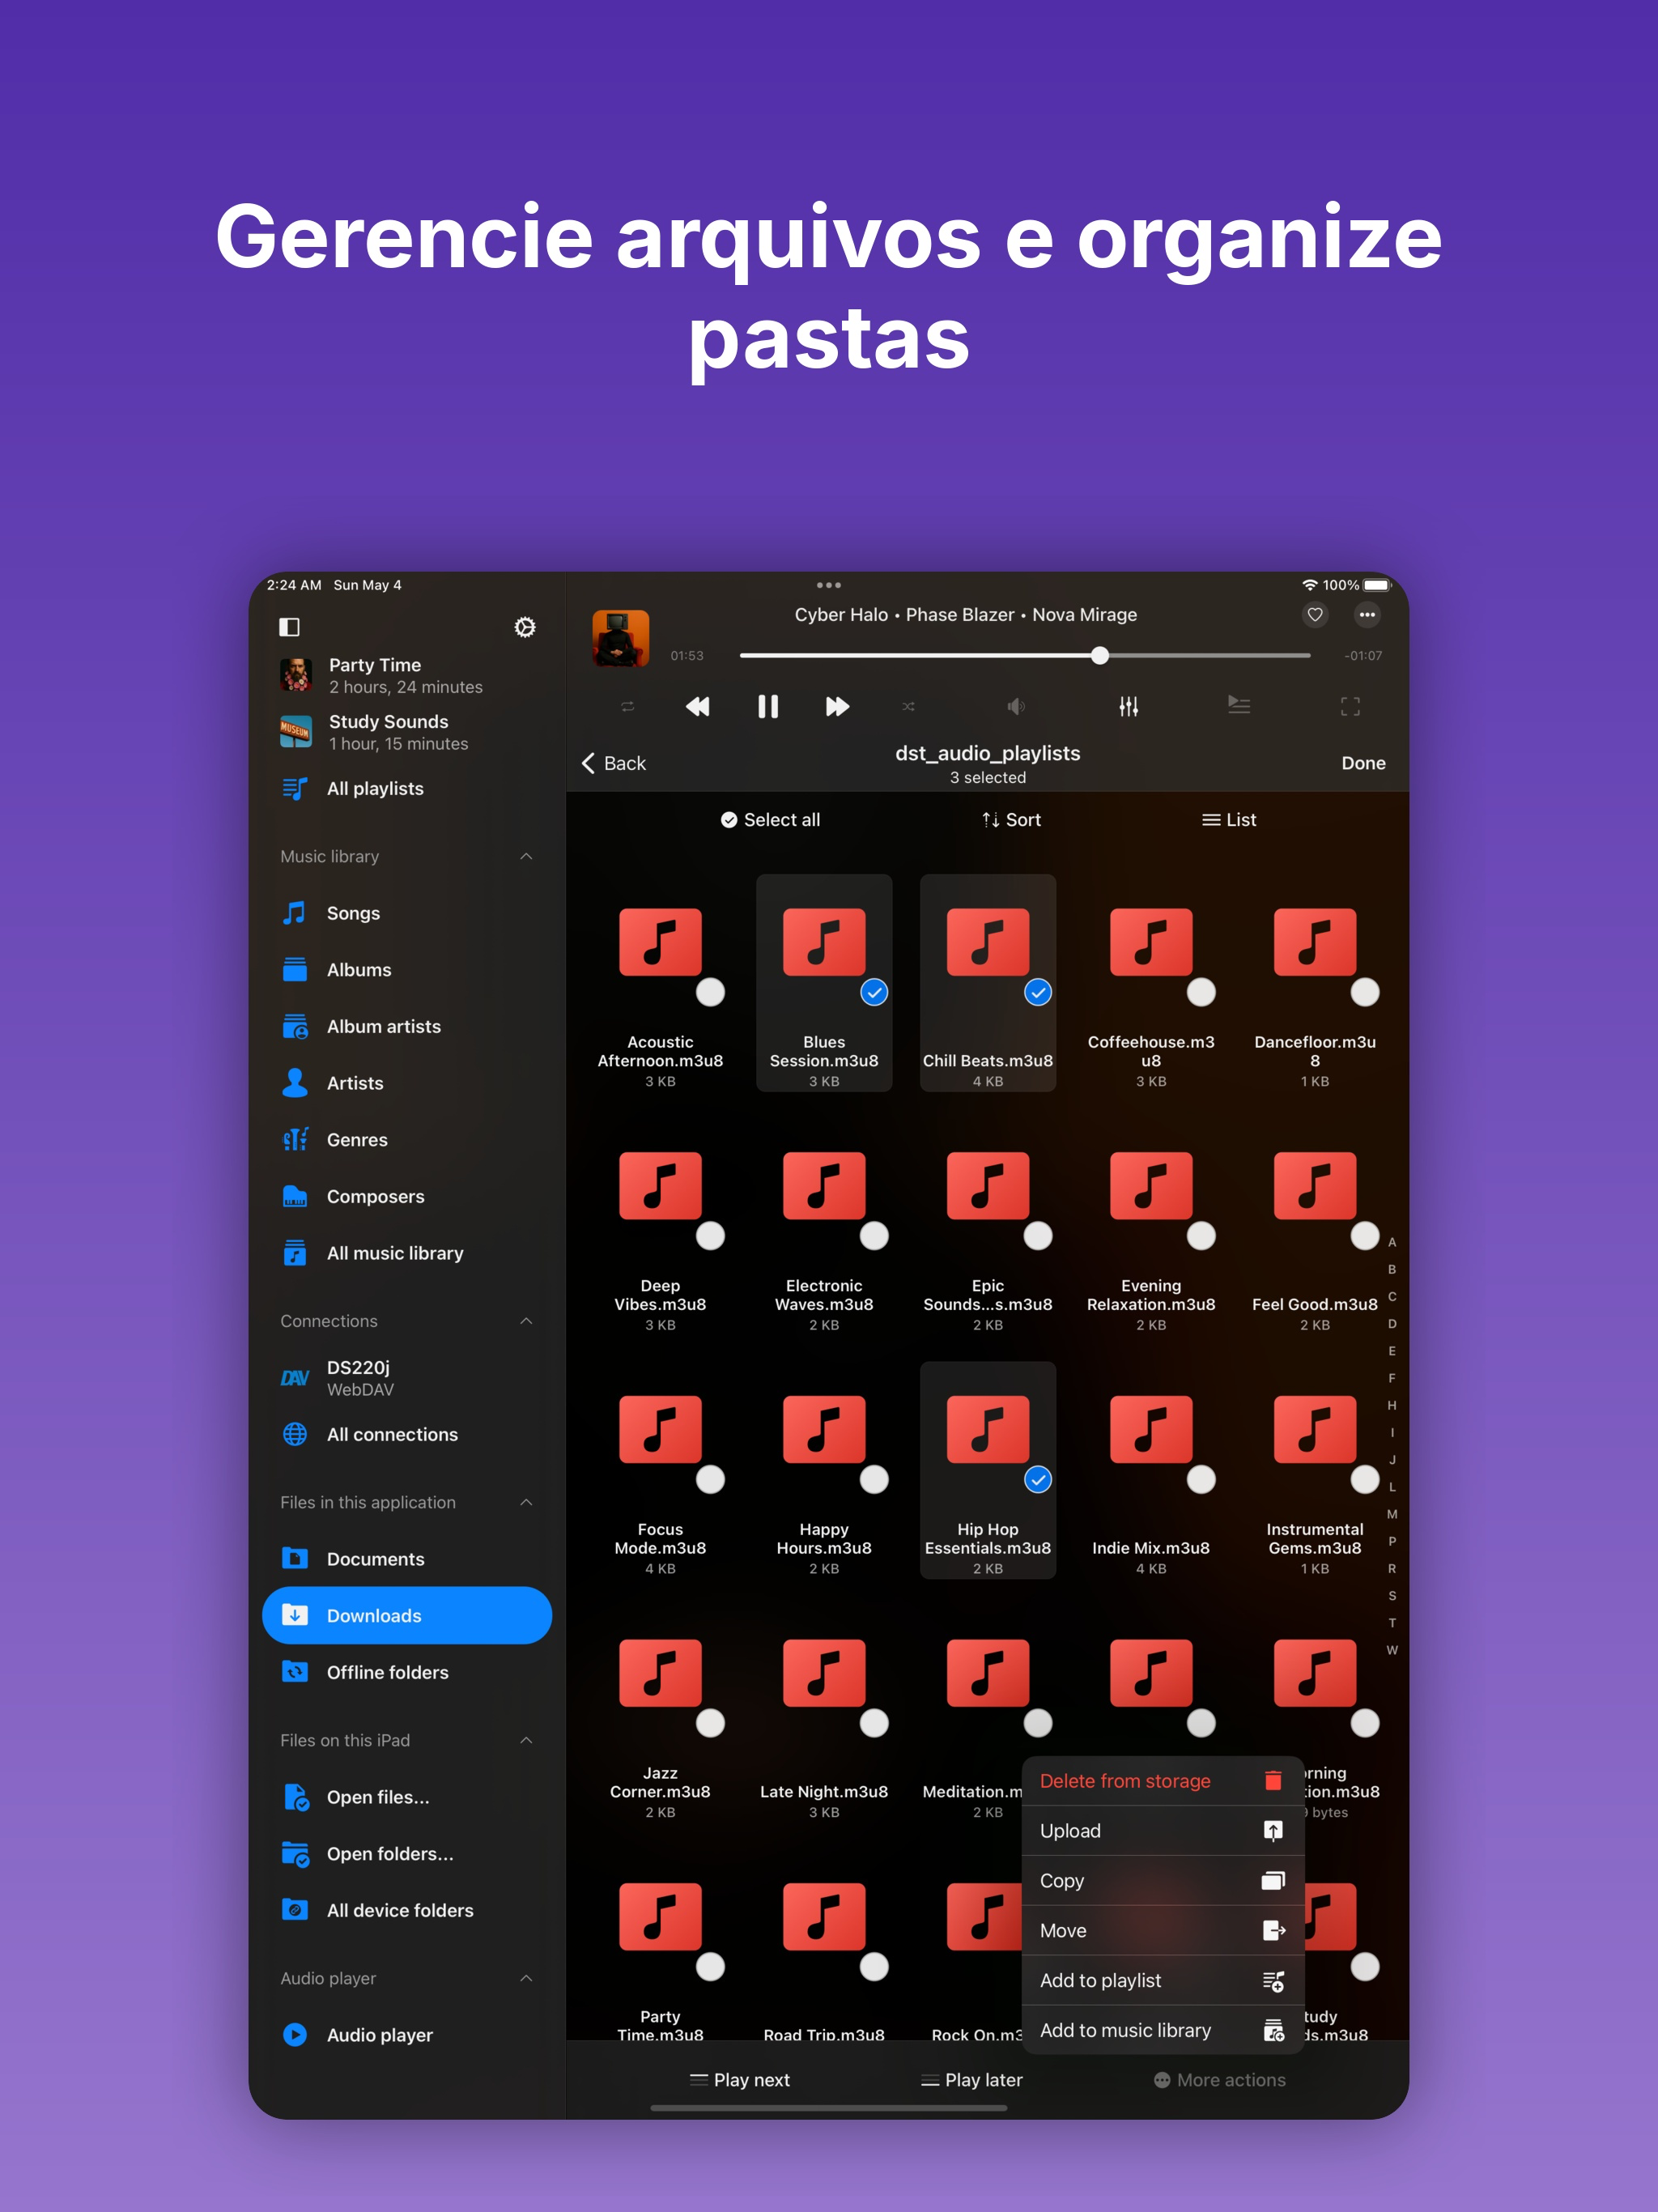Choose Copy from context menu

(1162, 1881)
